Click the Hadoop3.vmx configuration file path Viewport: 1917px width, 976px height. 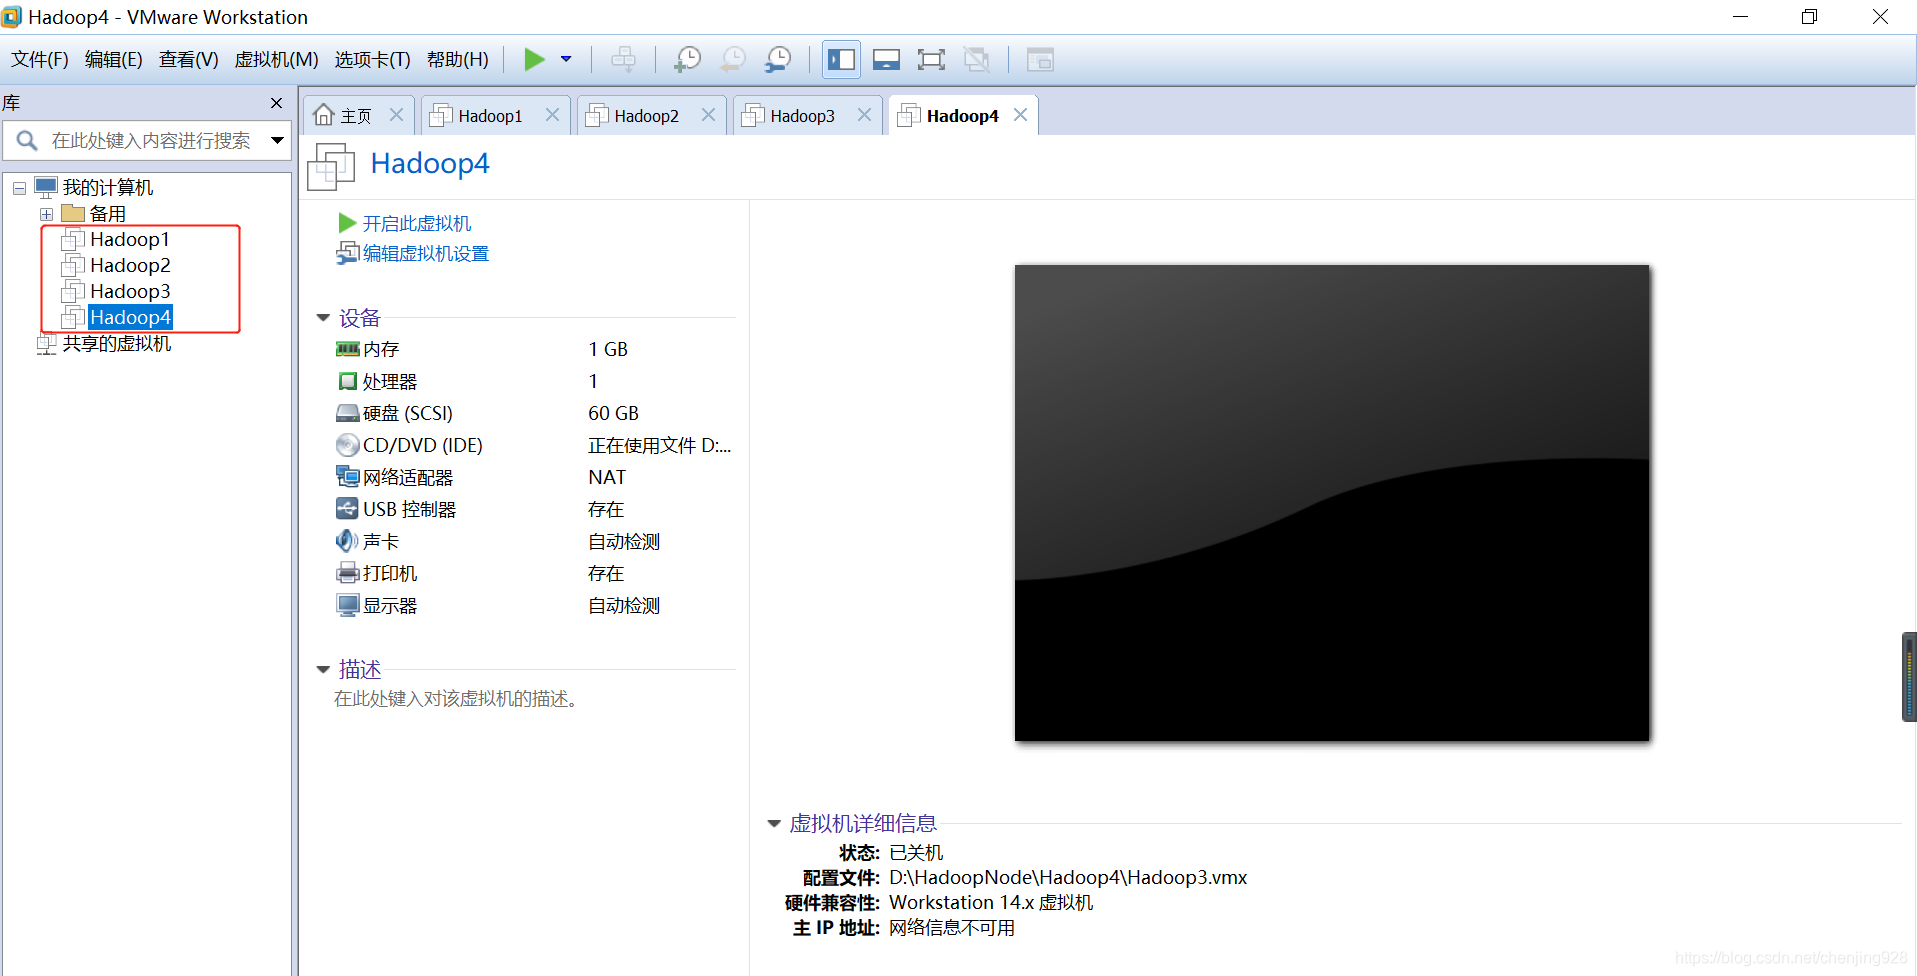1068,877
